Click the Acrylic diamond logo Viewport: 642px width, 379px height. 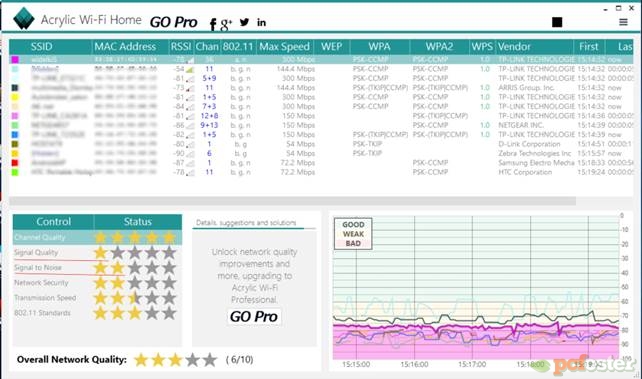pos(23,18)
